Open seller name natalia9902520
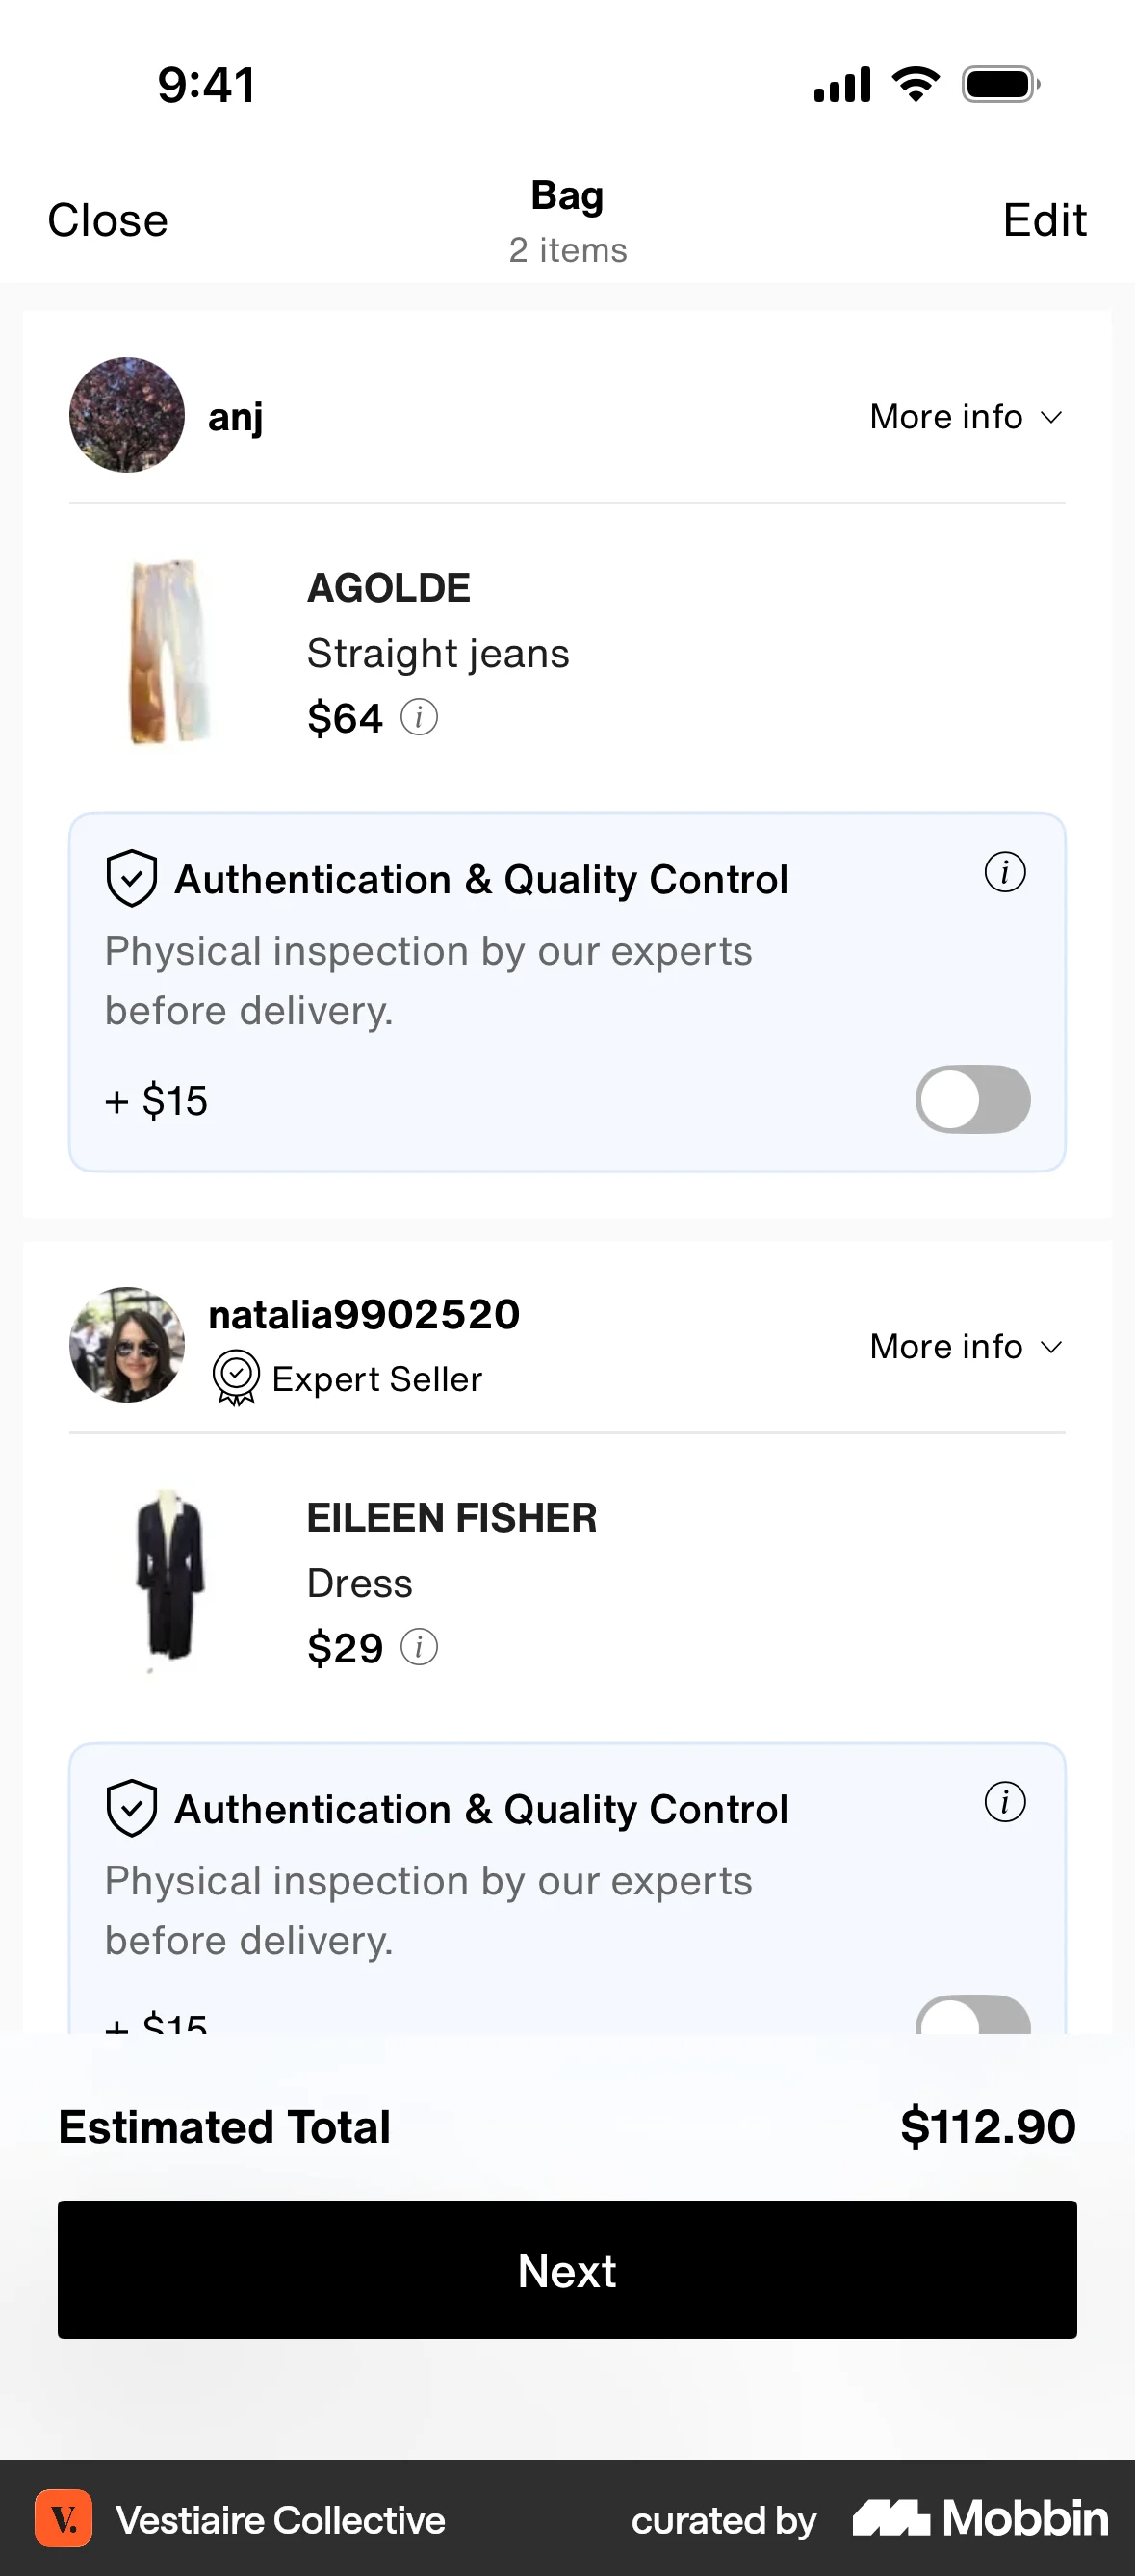 click(x=364, y=1315)
